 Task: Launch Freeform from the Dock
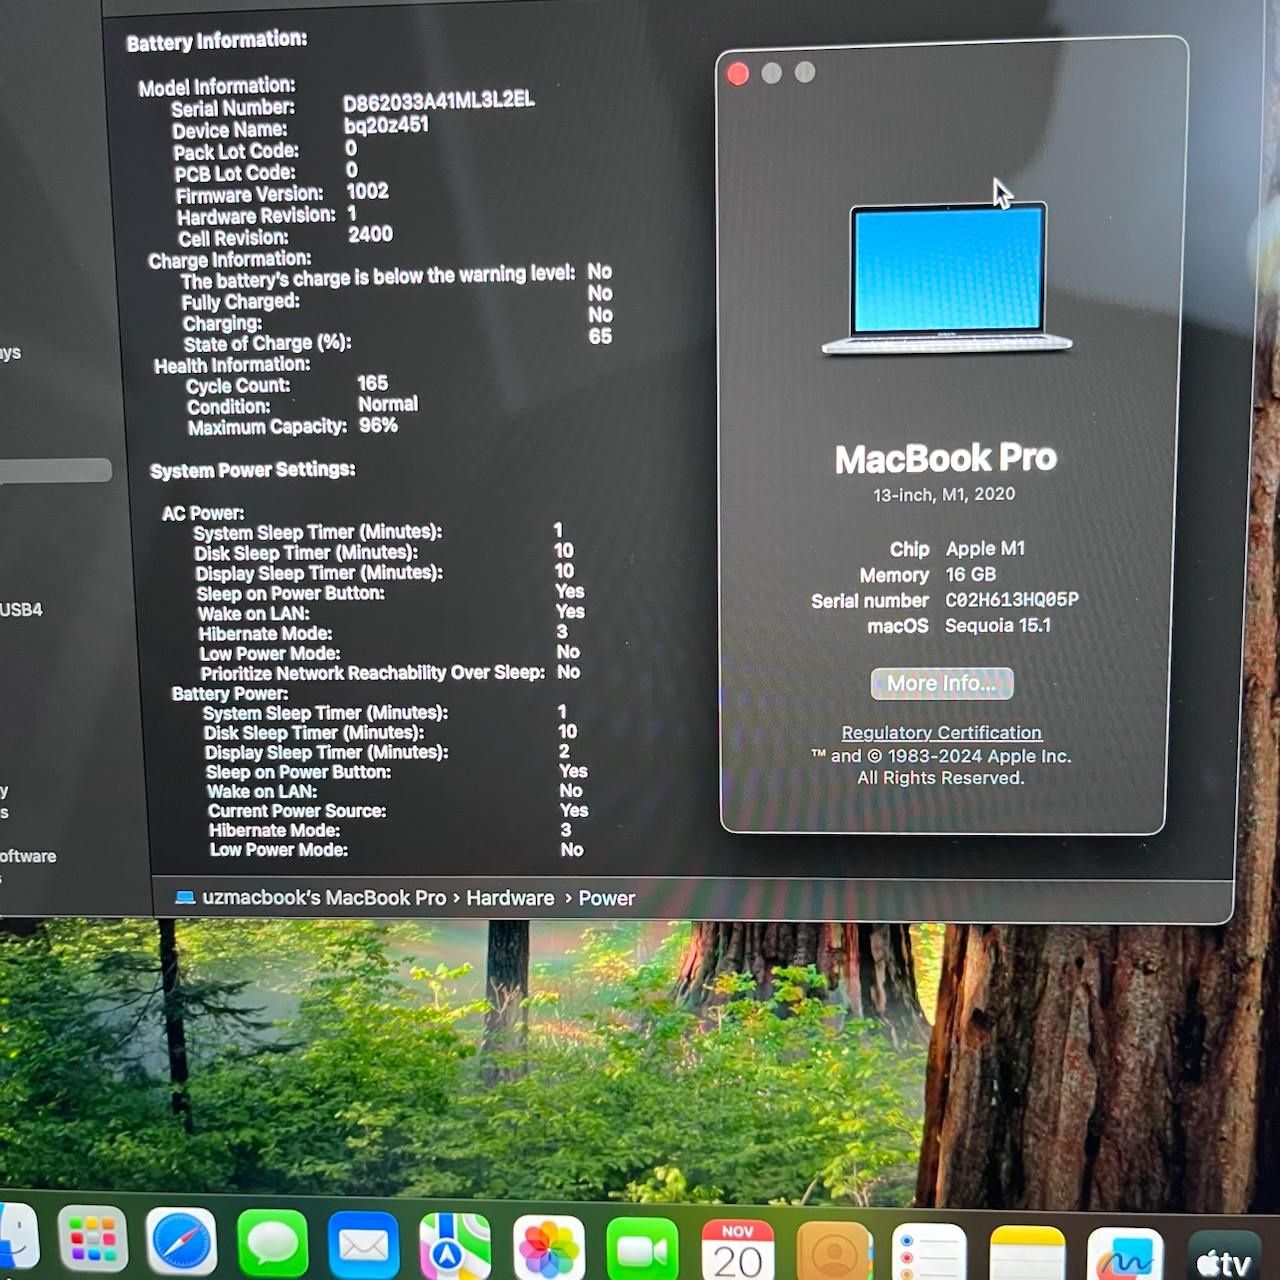point(1125,1256)
